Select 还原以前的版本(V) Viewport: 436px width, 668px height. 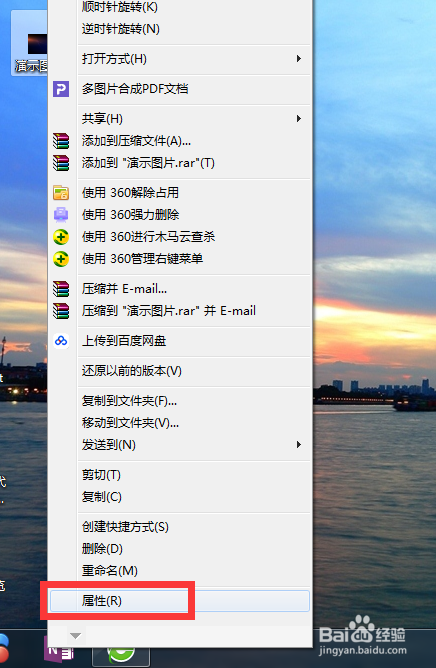(x=132, y=371)
